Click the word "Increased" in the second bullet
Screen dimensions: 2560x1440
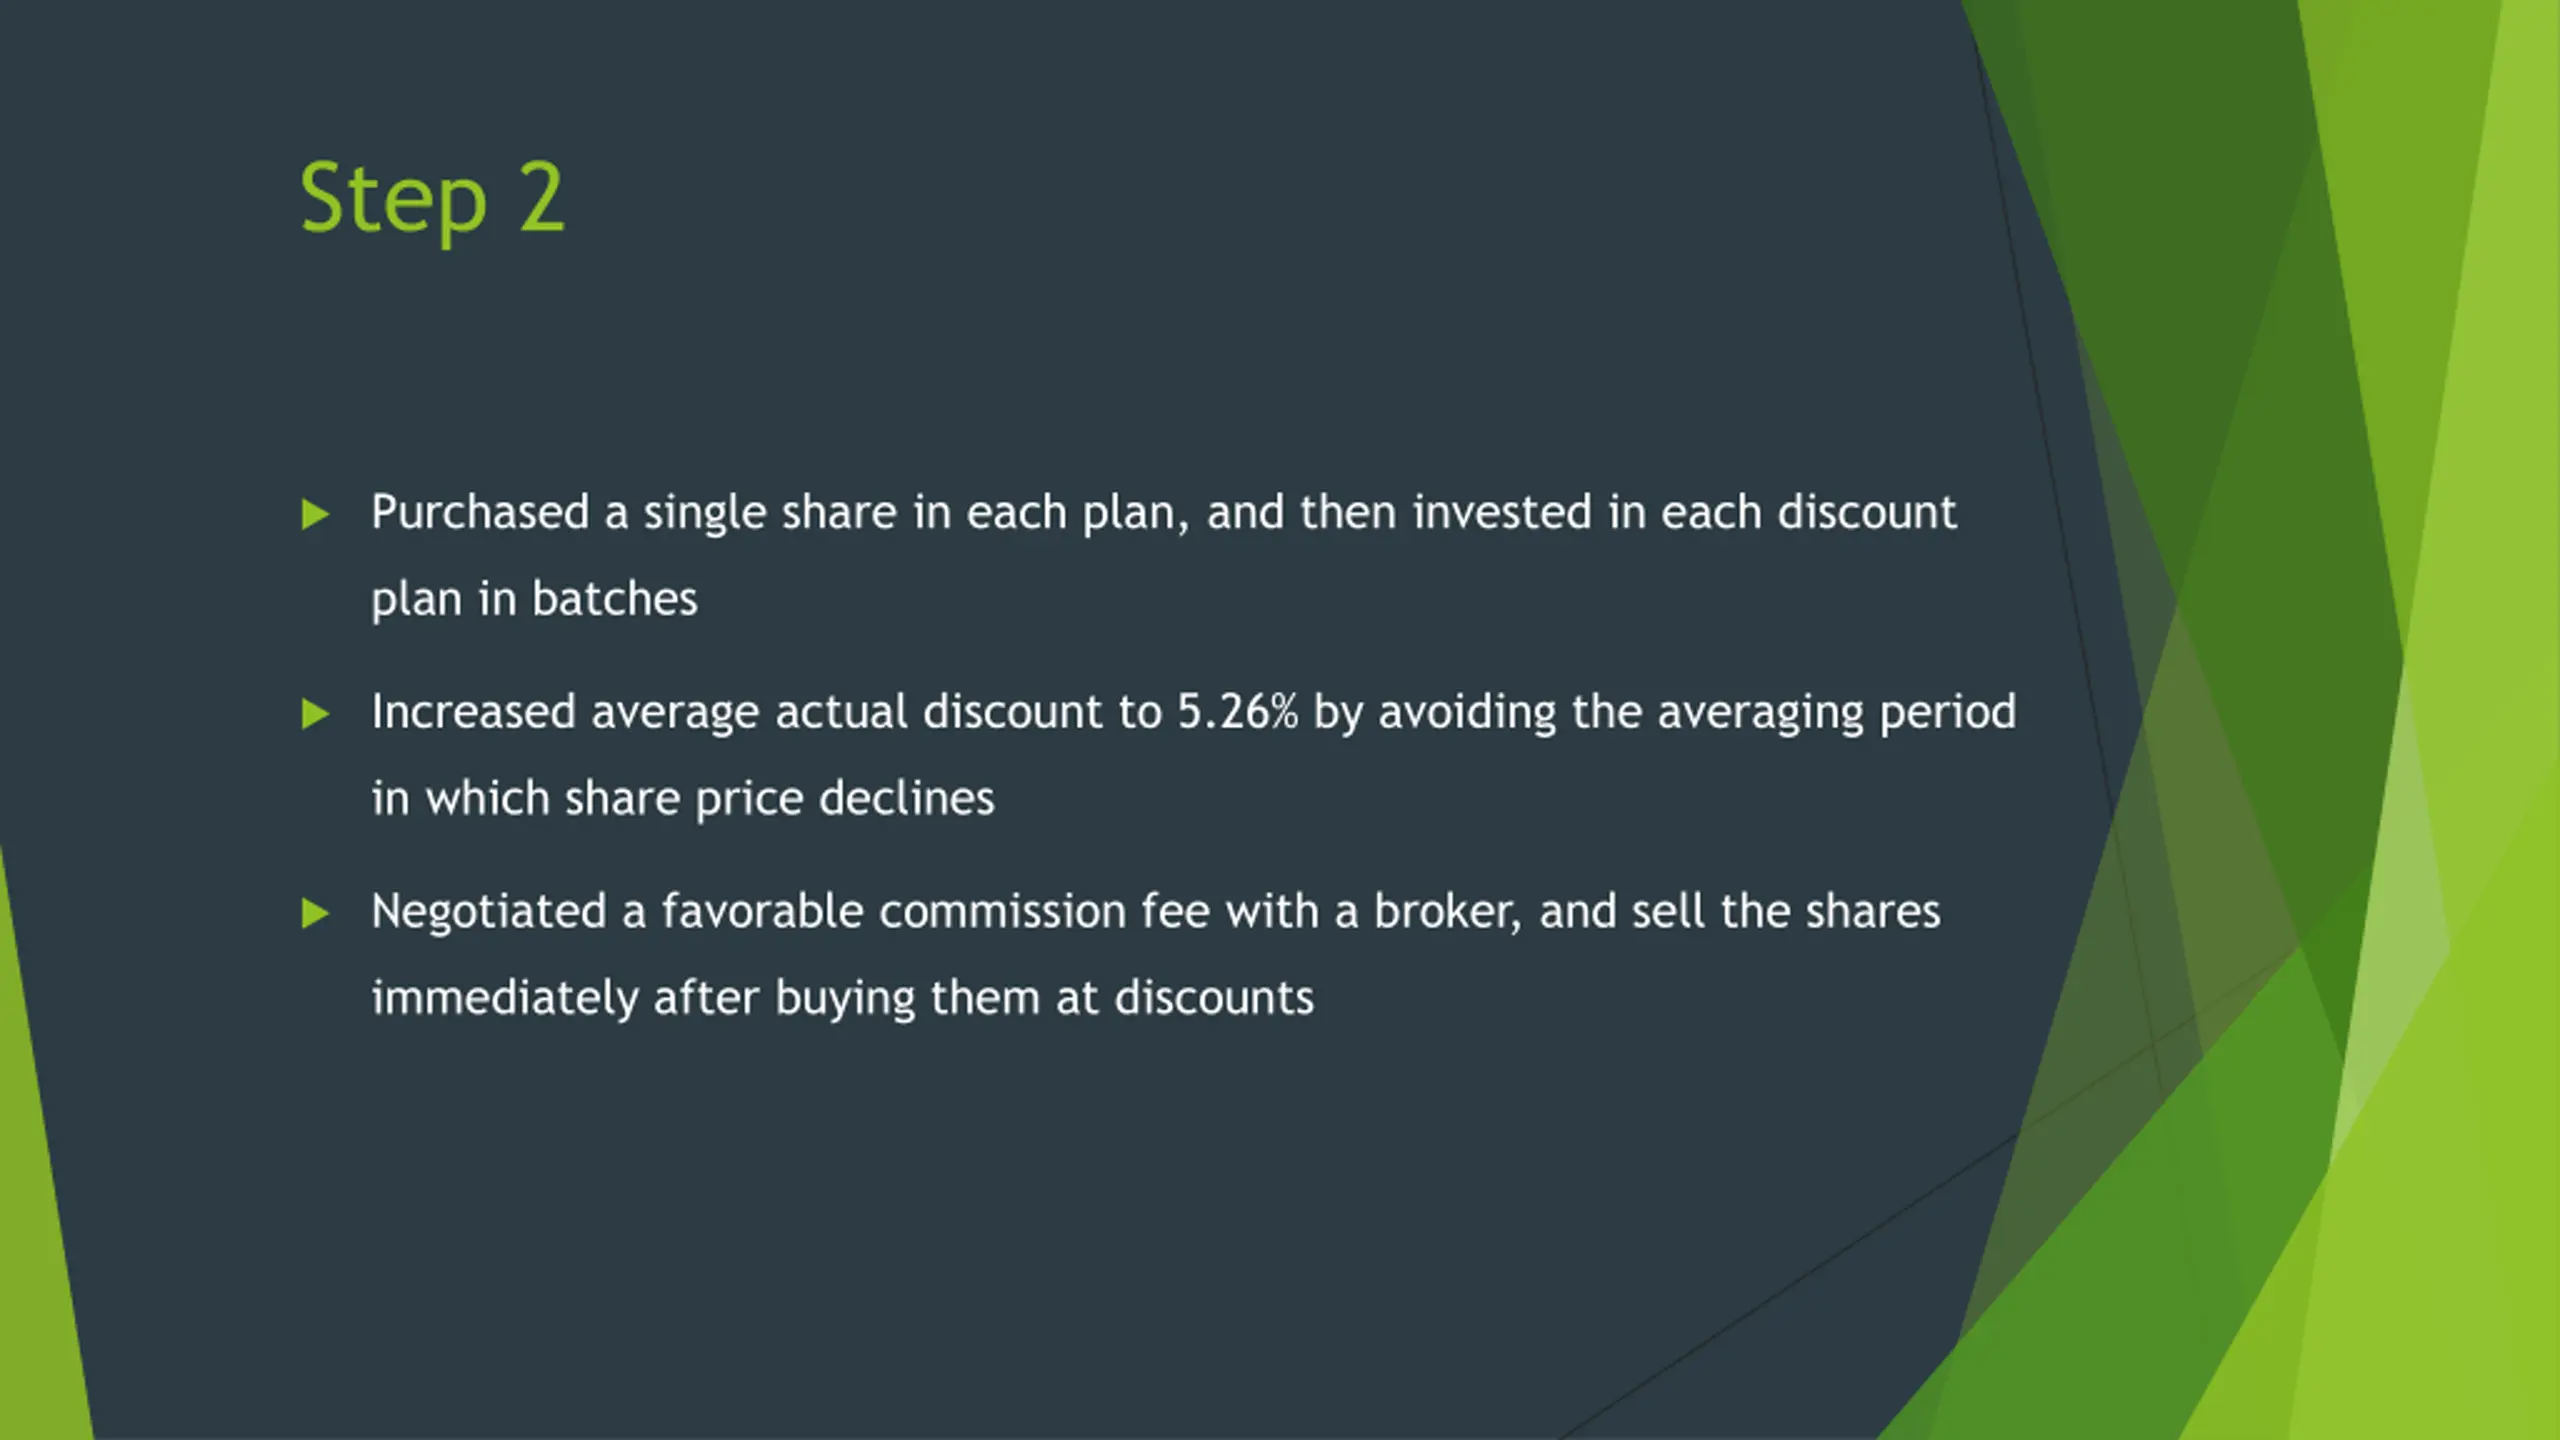(474, 712)
